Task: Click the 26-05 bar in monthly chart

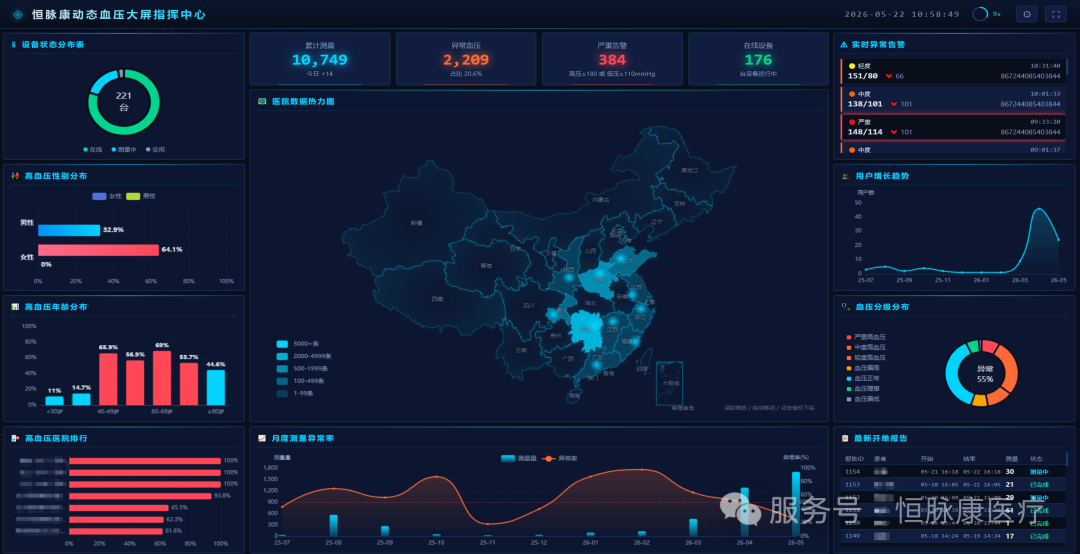Action: click(796, 504)
